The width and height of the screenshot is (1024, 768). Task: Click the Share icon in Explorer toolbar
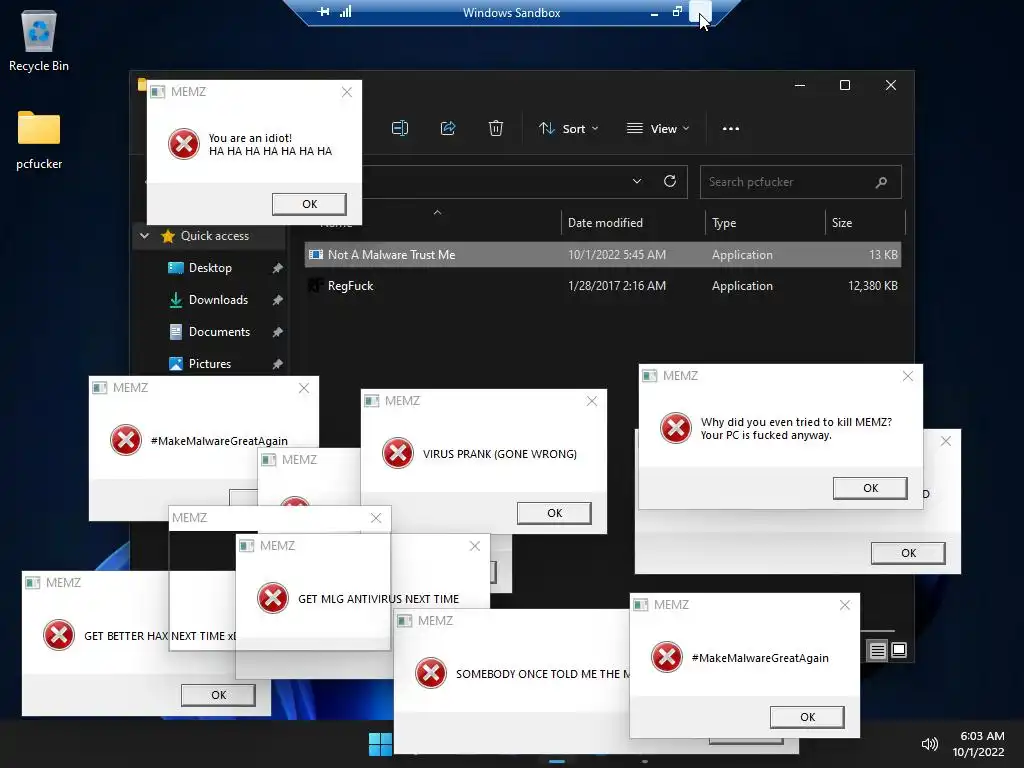448,128
